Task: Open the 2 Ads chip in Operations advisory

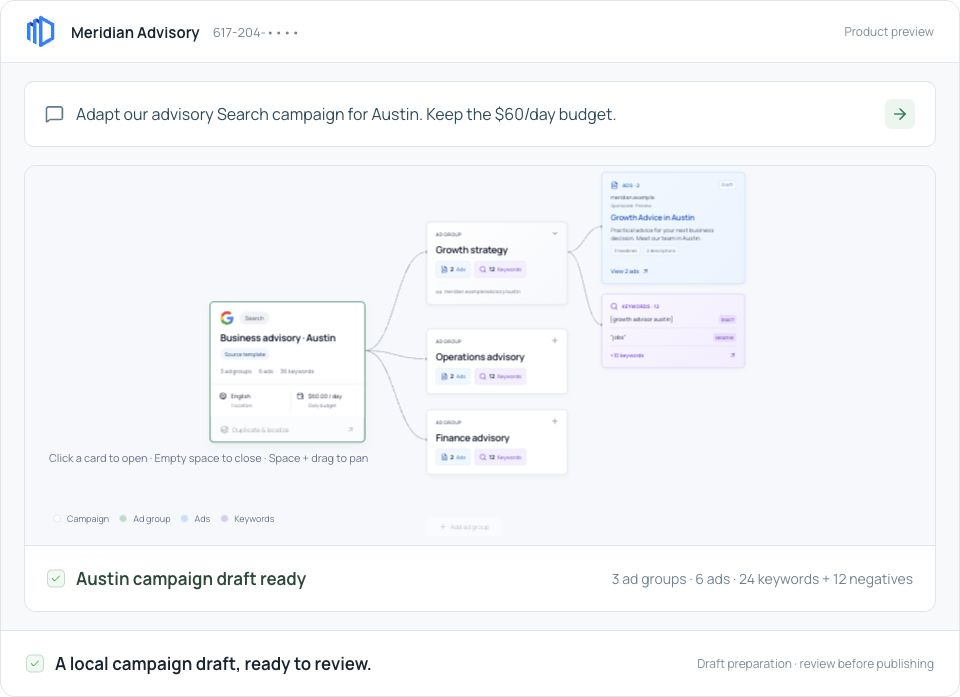Action: [454, 376]
